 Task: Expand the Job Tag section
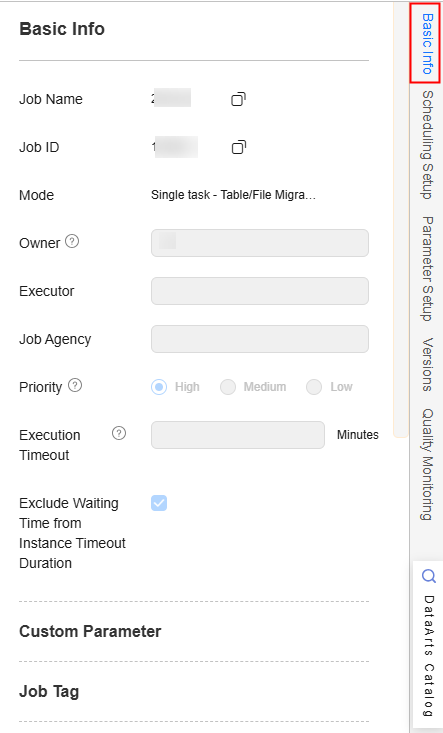pos(49,691)
